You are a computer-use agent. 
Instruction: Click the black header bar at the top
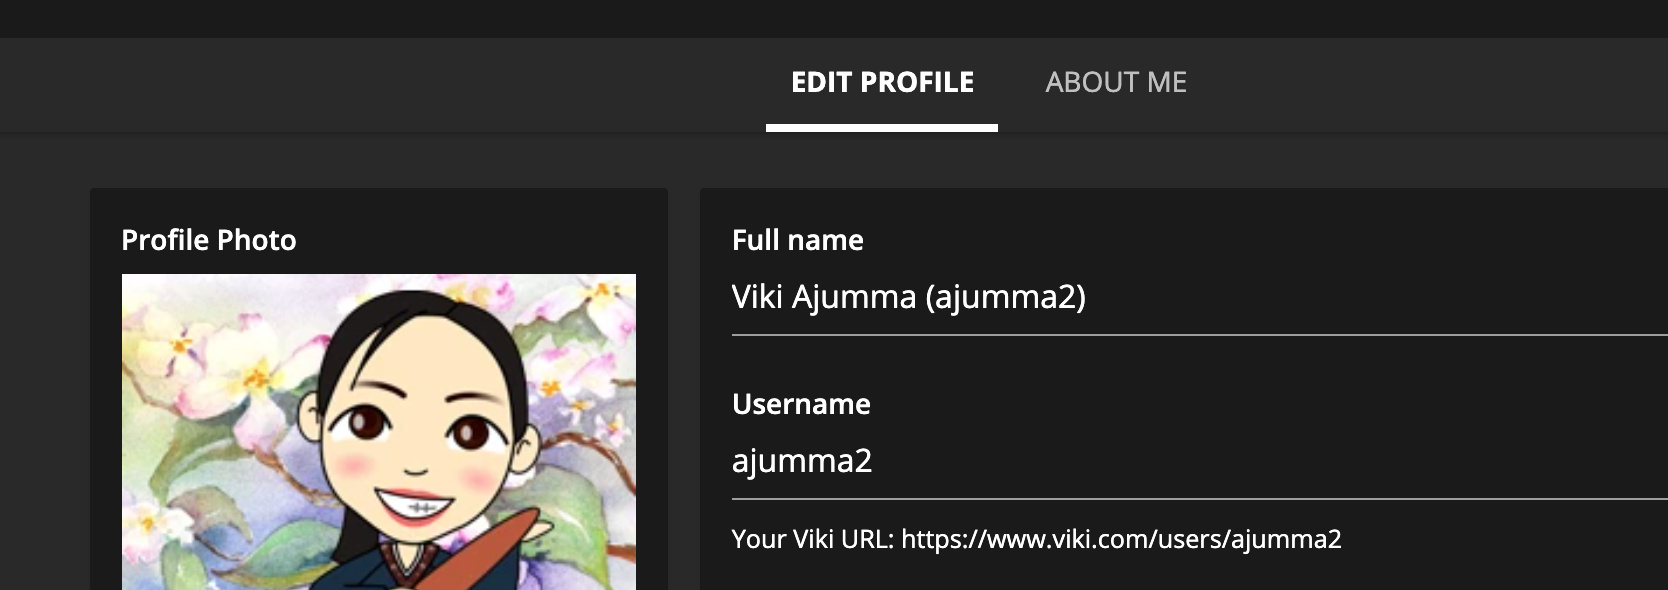(834, 18)
